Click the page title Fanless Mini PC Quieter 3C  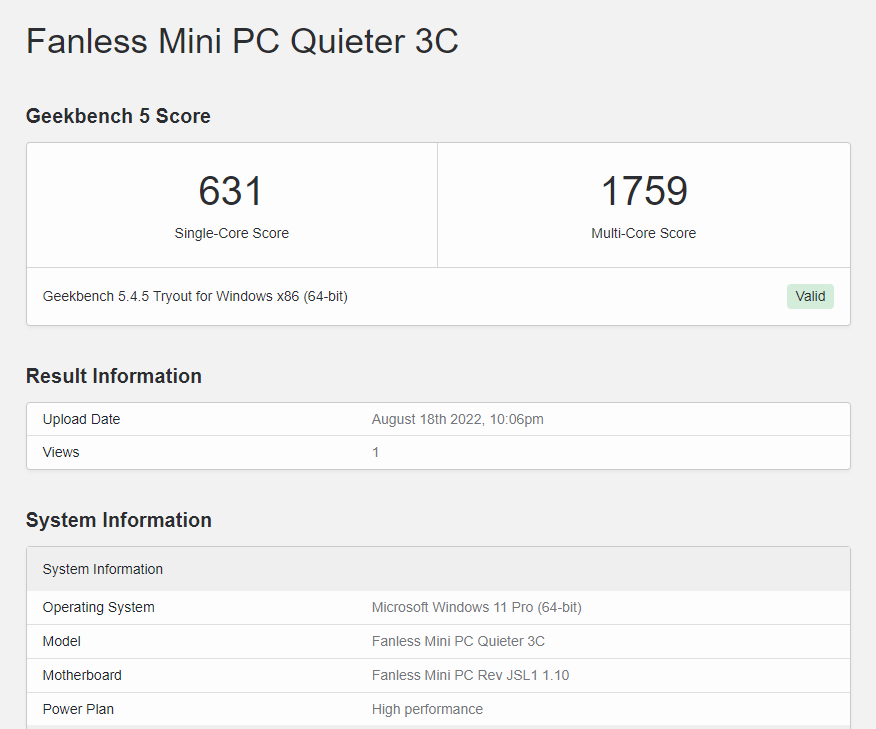tap(242, 41)
